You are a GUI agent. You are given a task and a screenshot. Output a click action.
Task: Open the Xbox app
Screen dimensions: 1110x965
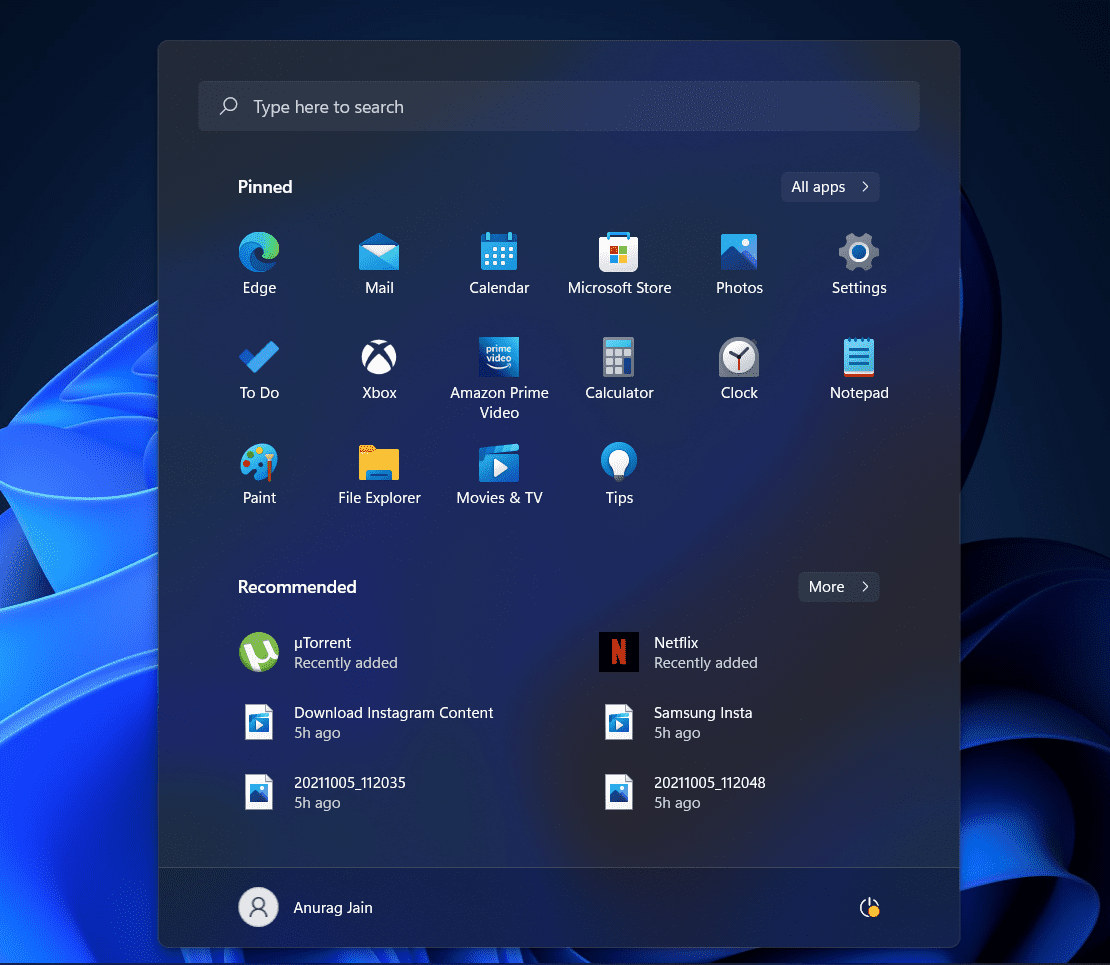[x=379, y=358]
